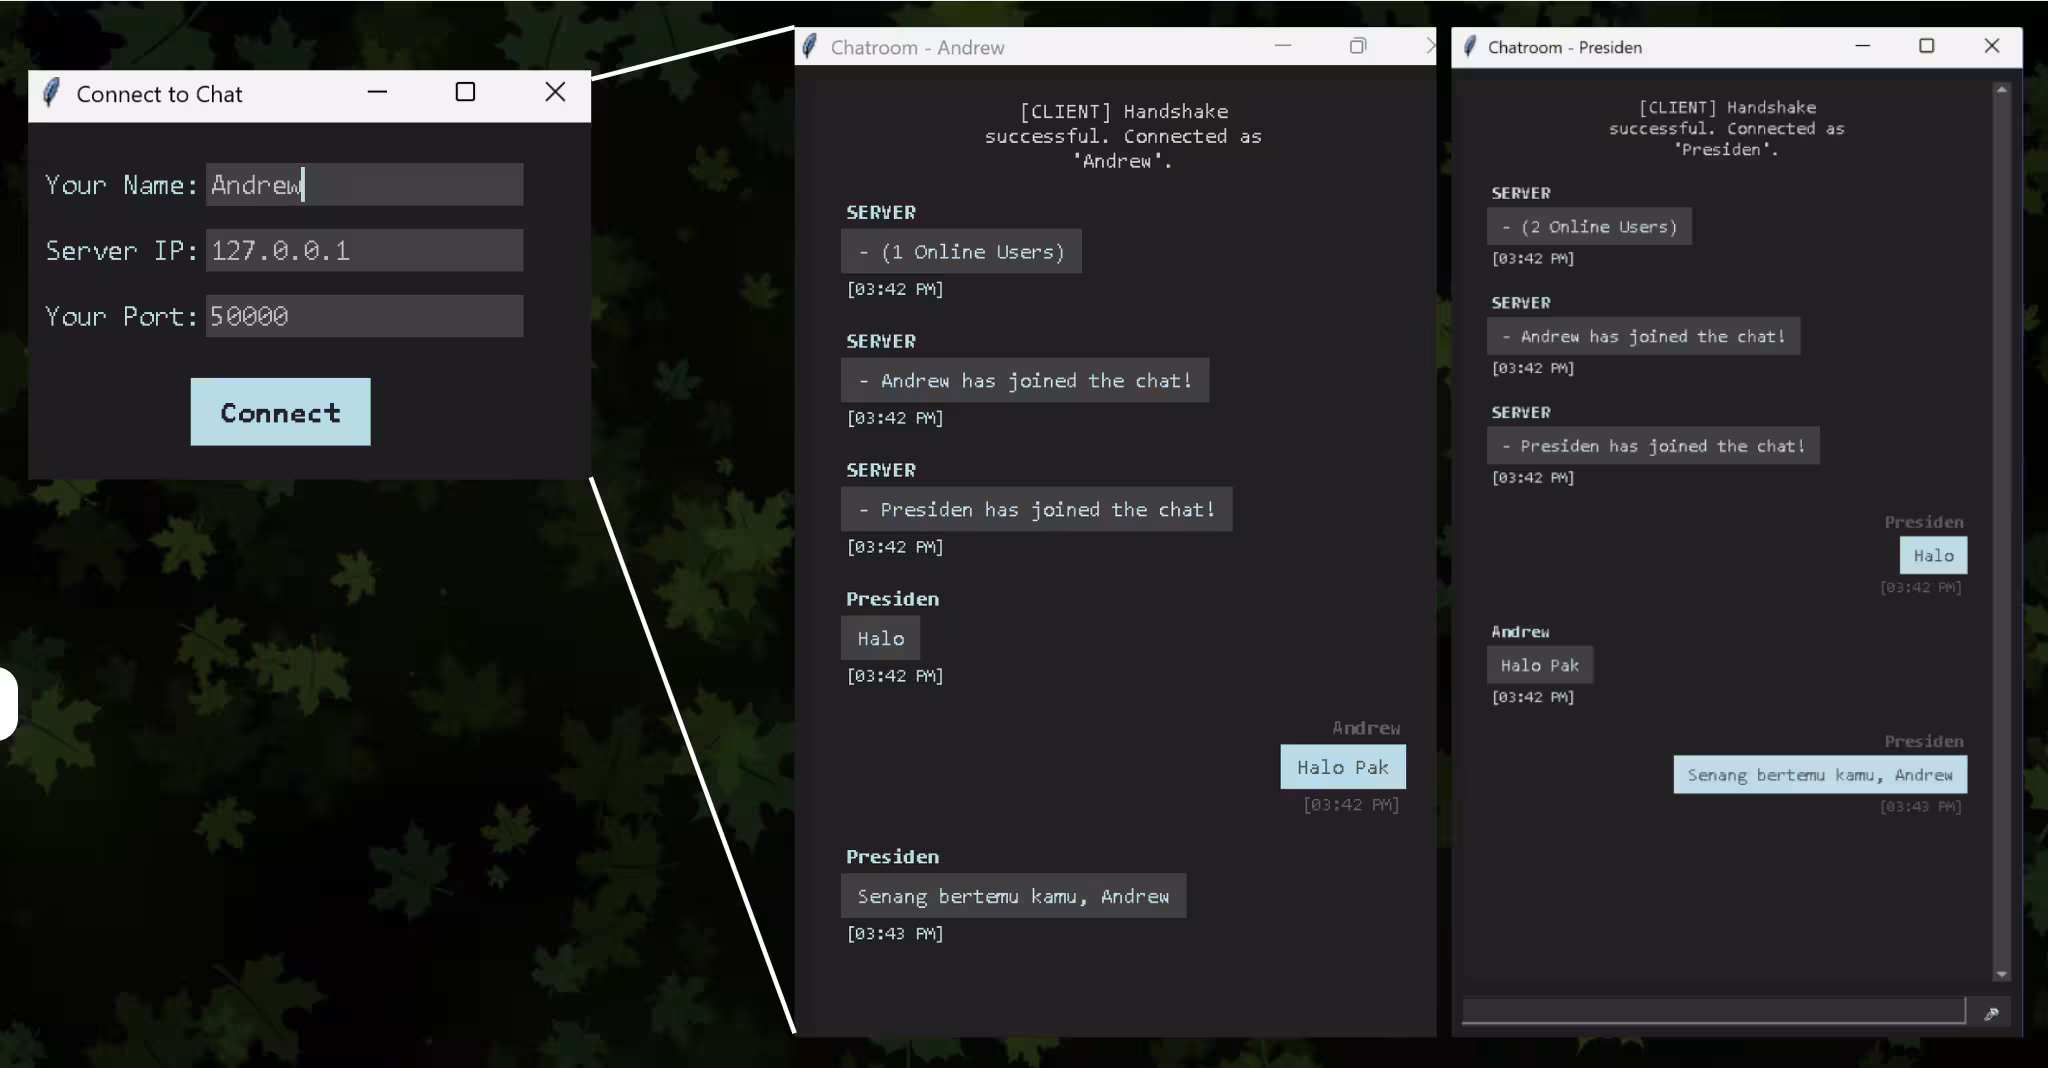Screen dimensions: 2048x1068
Task: Select the Halo Pak message bubble
Action: (x=1342, y=766)
